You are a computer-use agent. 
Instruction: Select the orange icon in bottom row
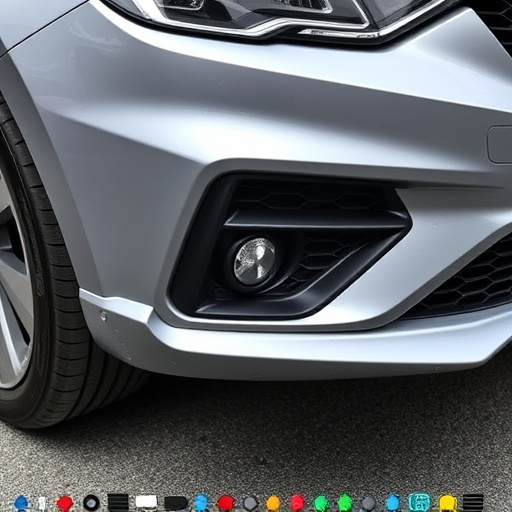click(x=273, y=503)
